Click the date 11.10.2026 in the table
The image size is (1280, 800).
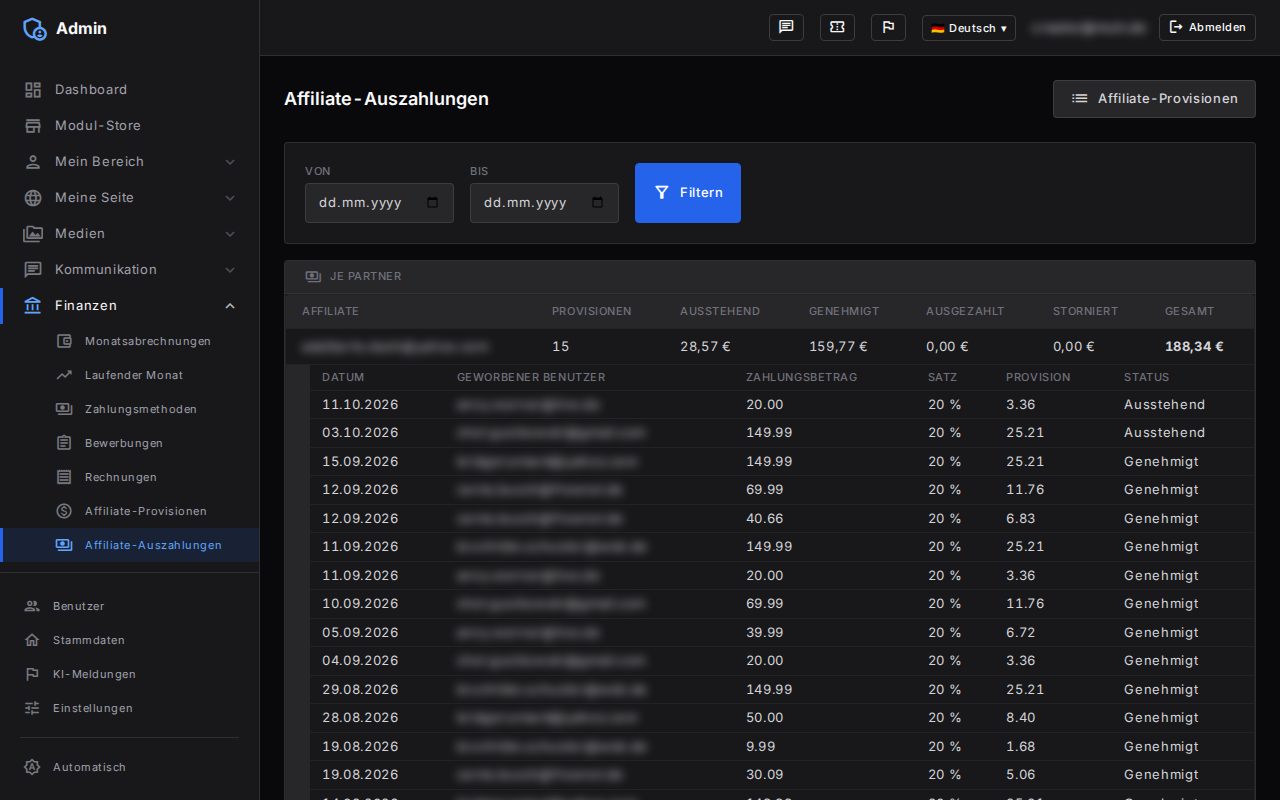point(360,404)
